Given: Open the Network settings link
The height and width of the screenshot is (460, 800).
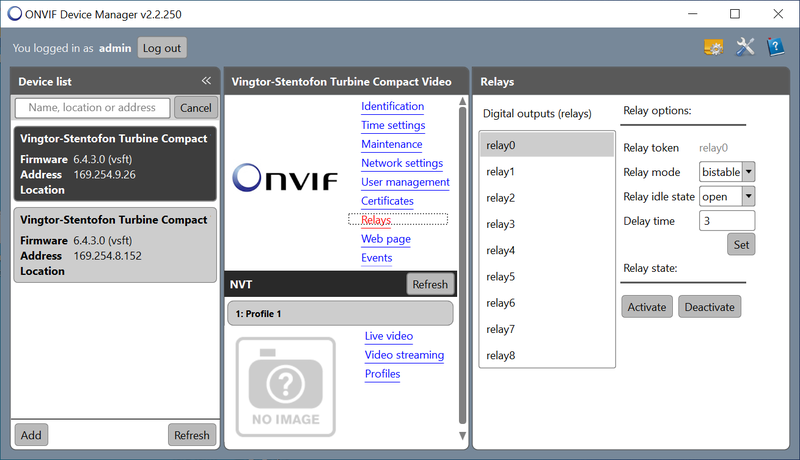Looking at the screenshot, I should (x=402, y=163).
